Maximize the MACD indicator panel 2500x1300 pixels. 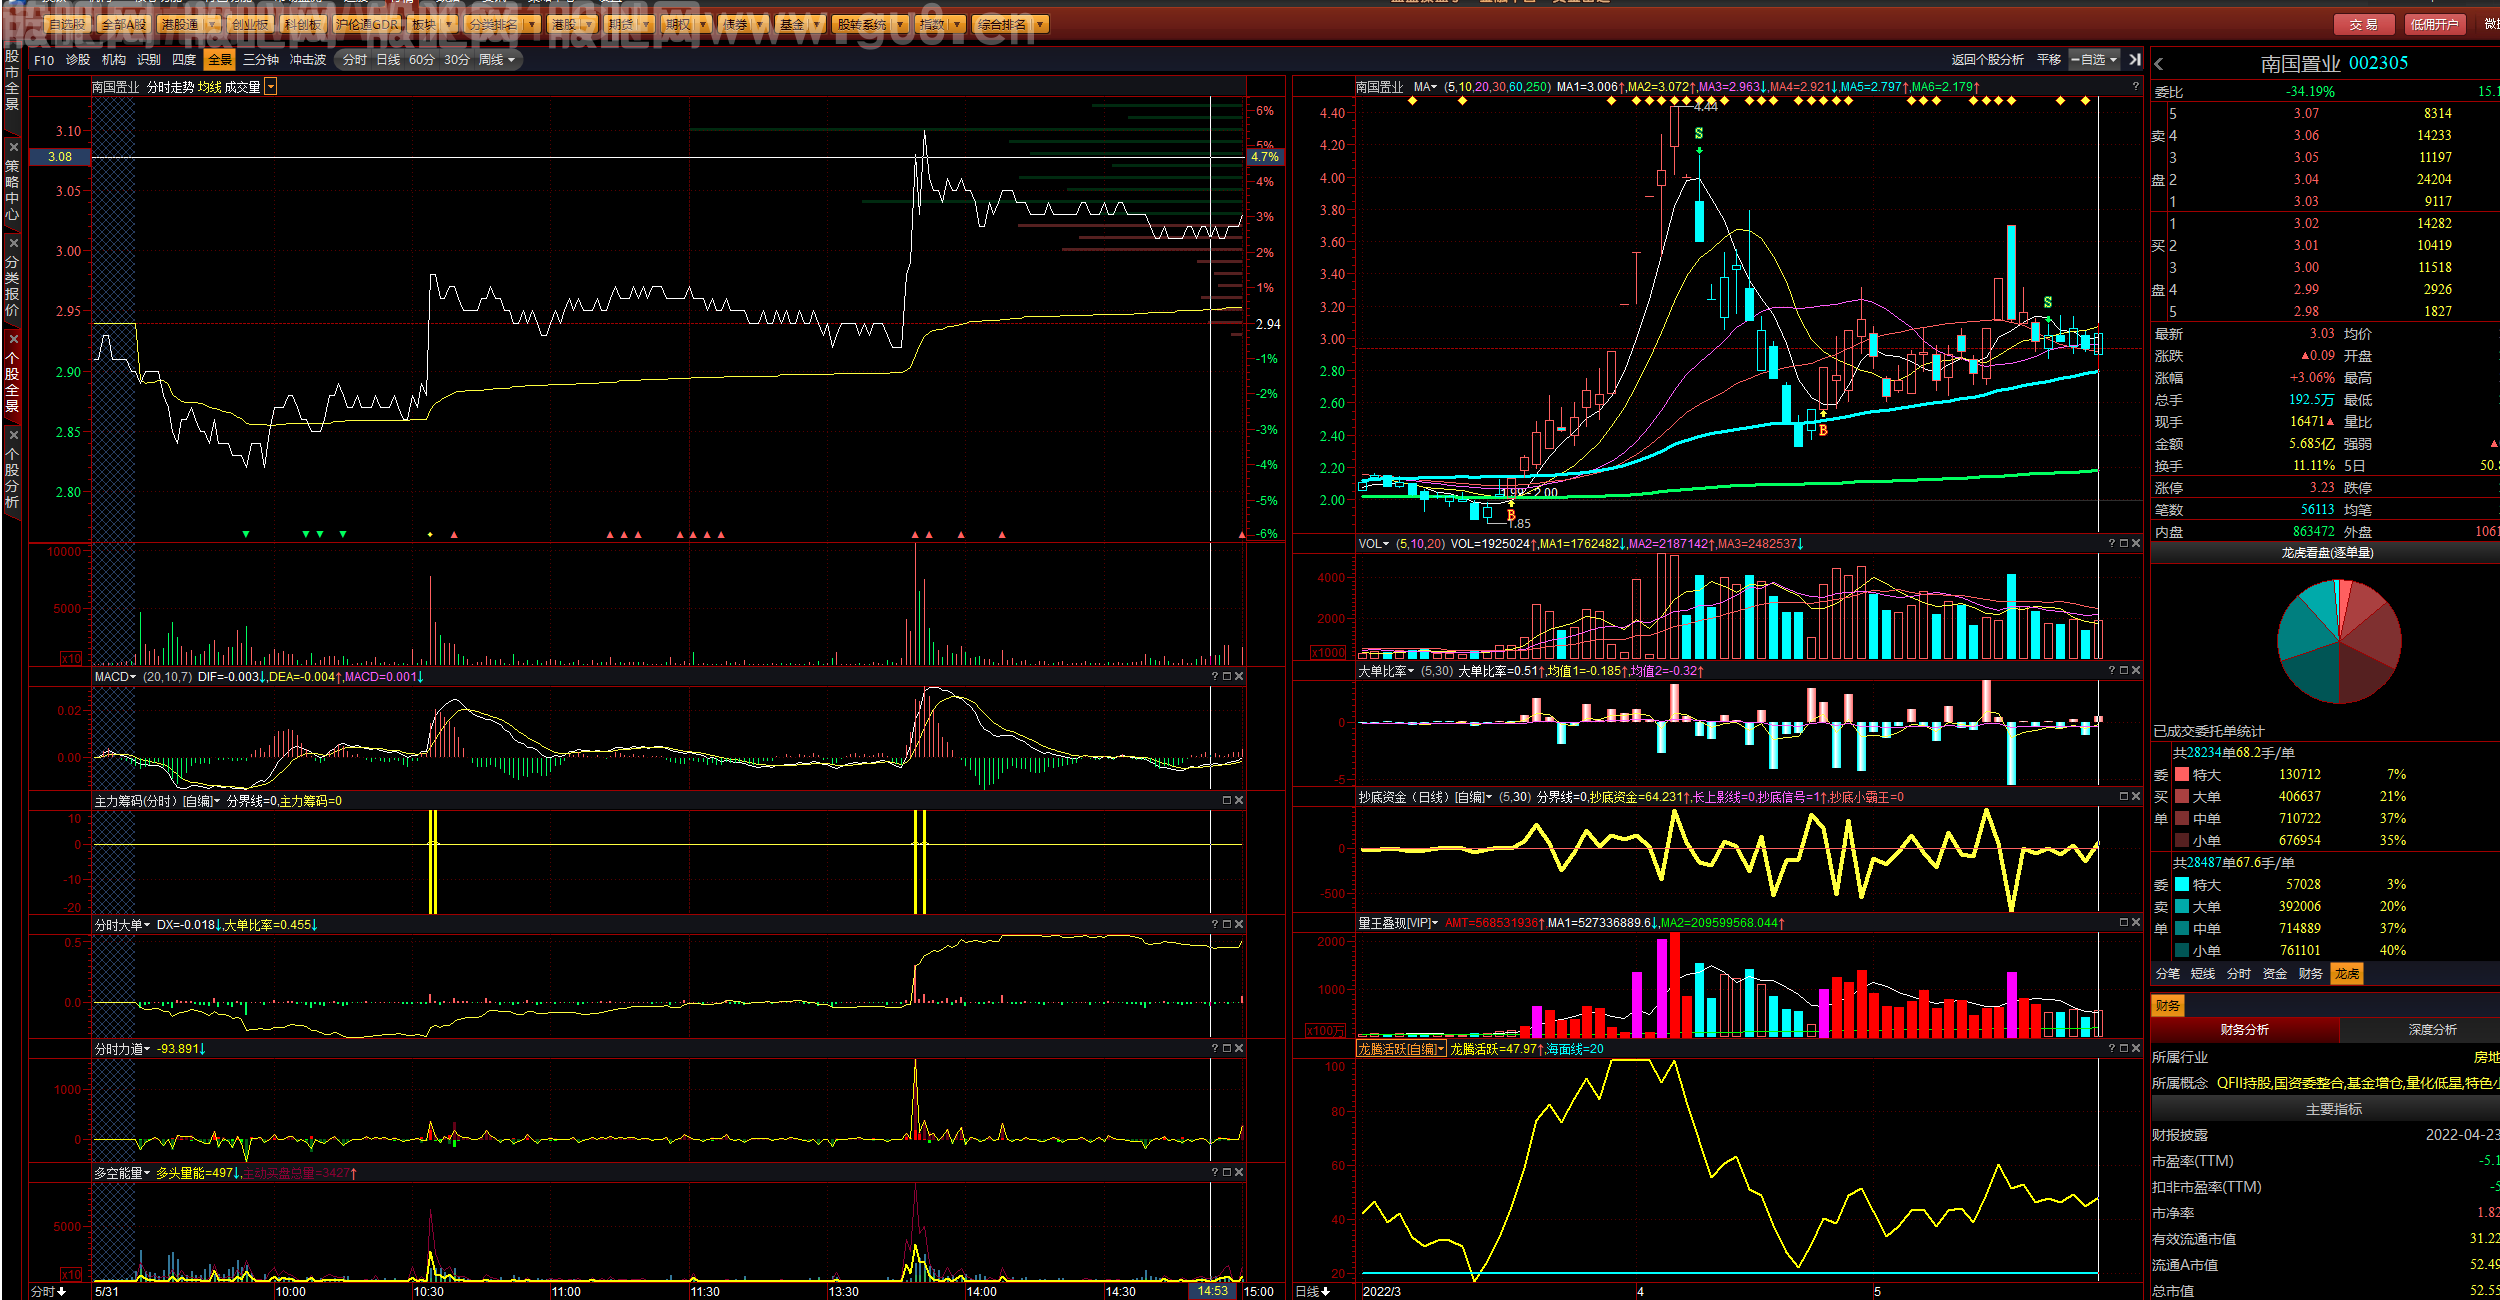point(1227,677)
